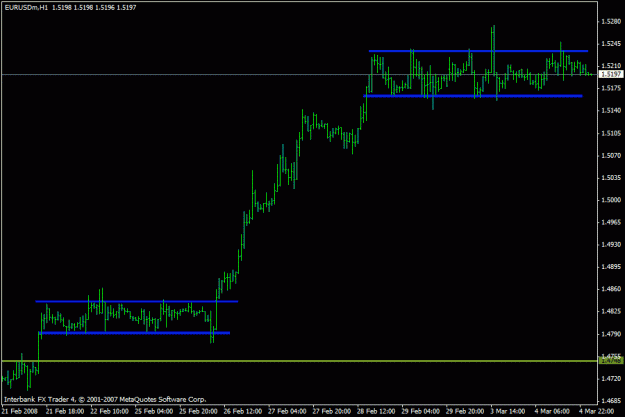The width and height of the screenshot is (625, 417).
Task: Select the lower blue line of the top range
Action: click(x=473, y=96)
